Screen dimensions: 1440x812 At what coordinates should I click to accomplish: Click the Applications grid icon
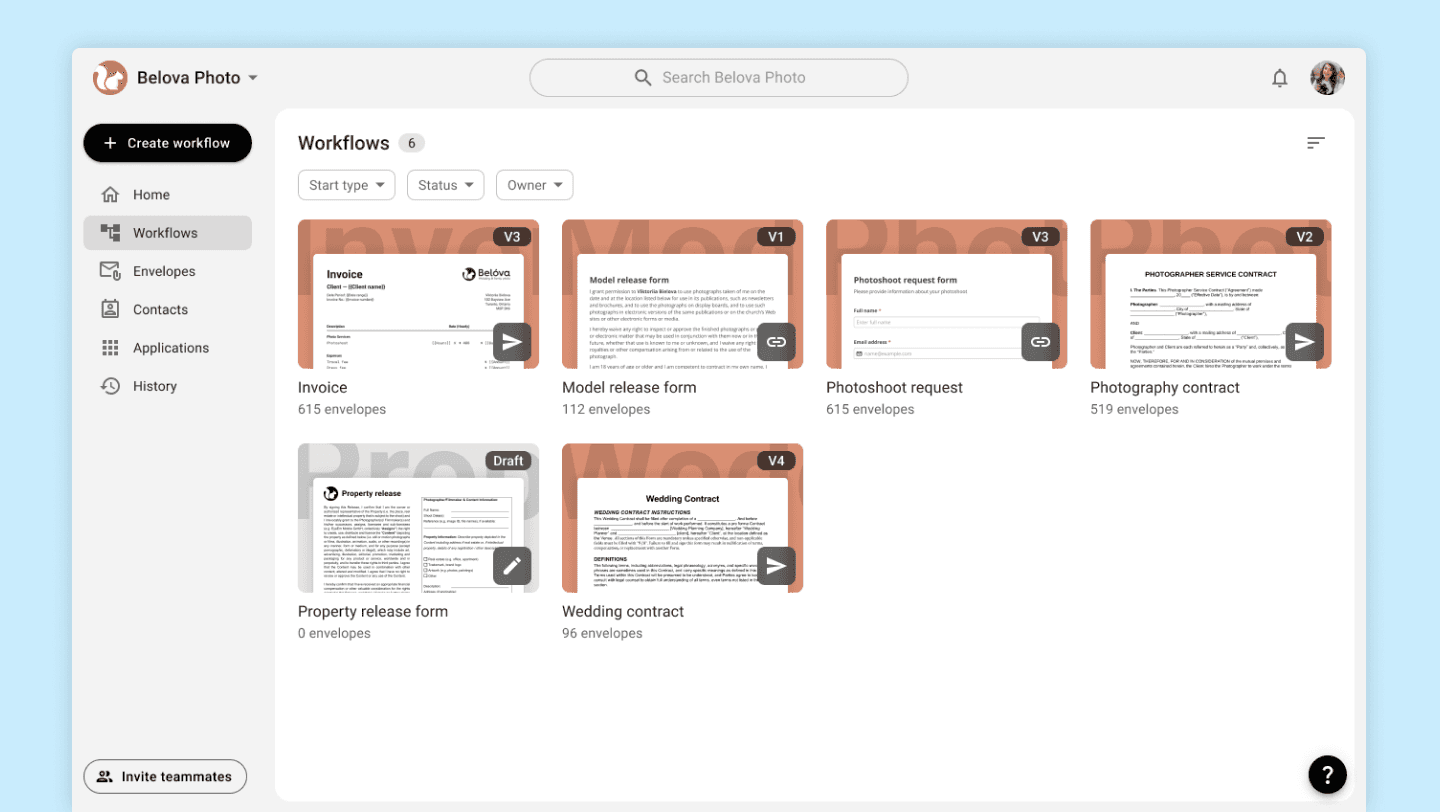point(111,348)
